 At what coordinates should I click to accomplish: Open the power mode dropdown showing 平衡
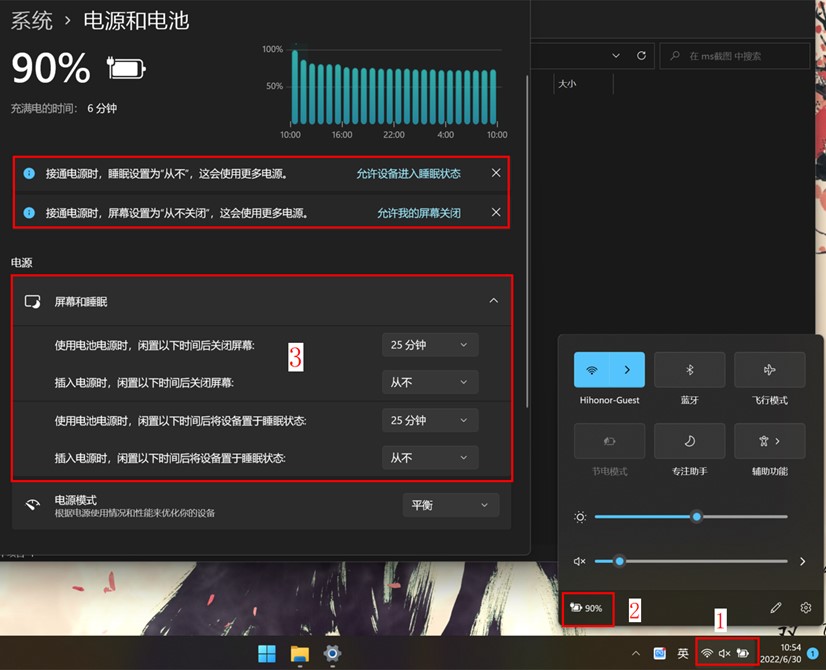[x=450, y=505]
